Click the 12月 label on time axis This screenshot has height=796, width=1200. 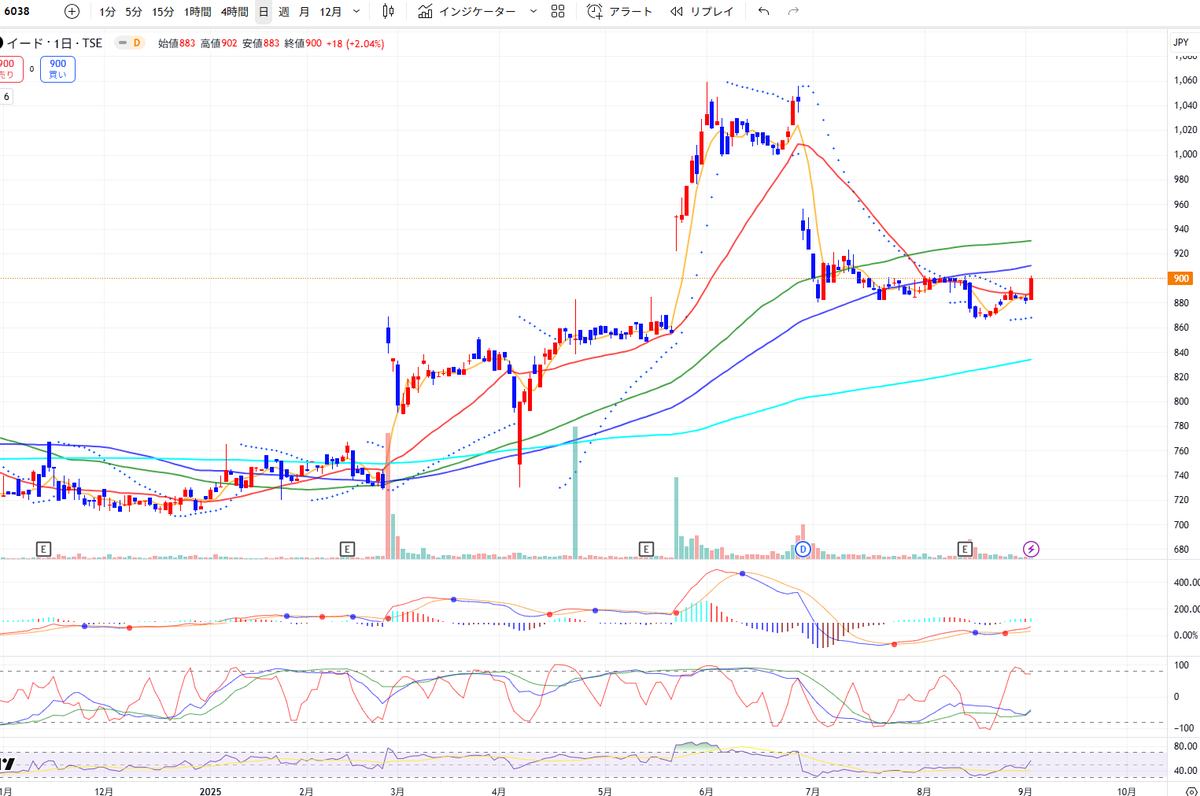pyautogui.click(x=104, y=790)
